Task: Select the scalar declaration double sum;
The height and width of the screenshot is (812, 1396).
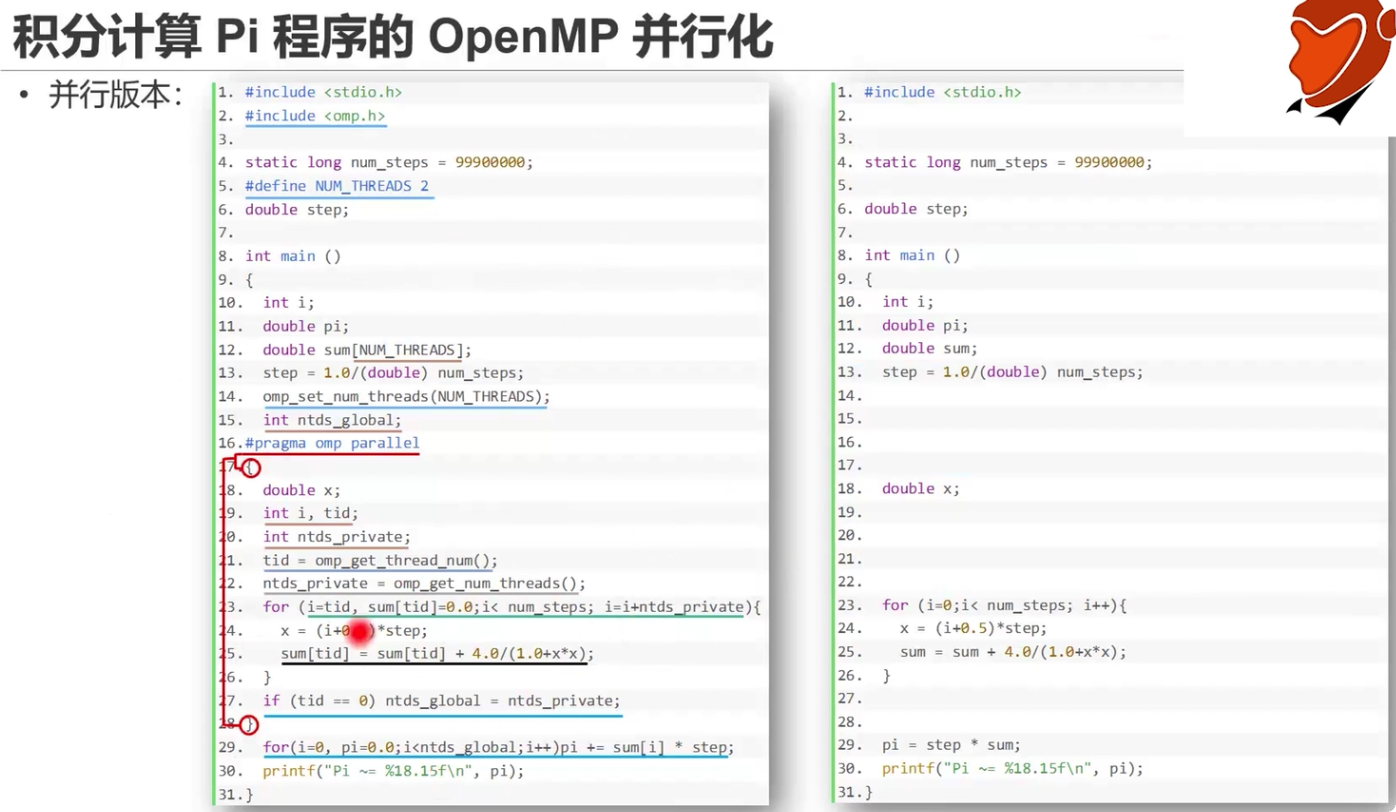Action: [929, 348]
